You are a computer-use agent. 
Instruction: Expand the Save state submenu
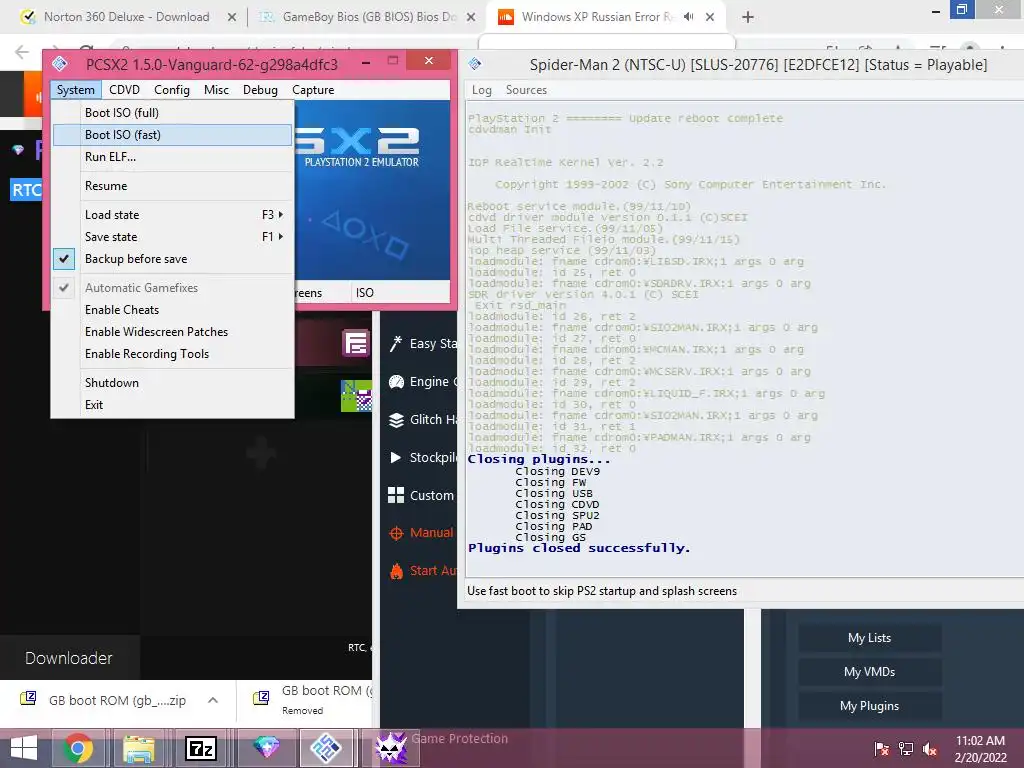pos(172,236)
